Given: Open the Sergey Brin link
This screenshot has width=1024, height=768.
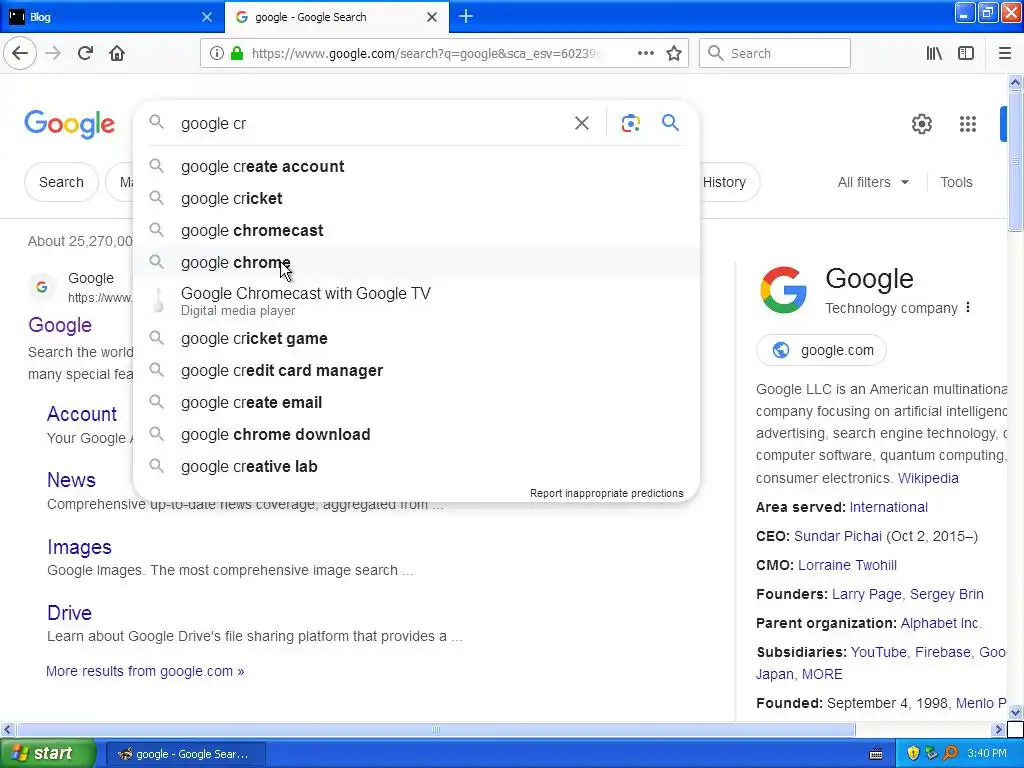Looking at the screenshot, I should click(946, 594).
